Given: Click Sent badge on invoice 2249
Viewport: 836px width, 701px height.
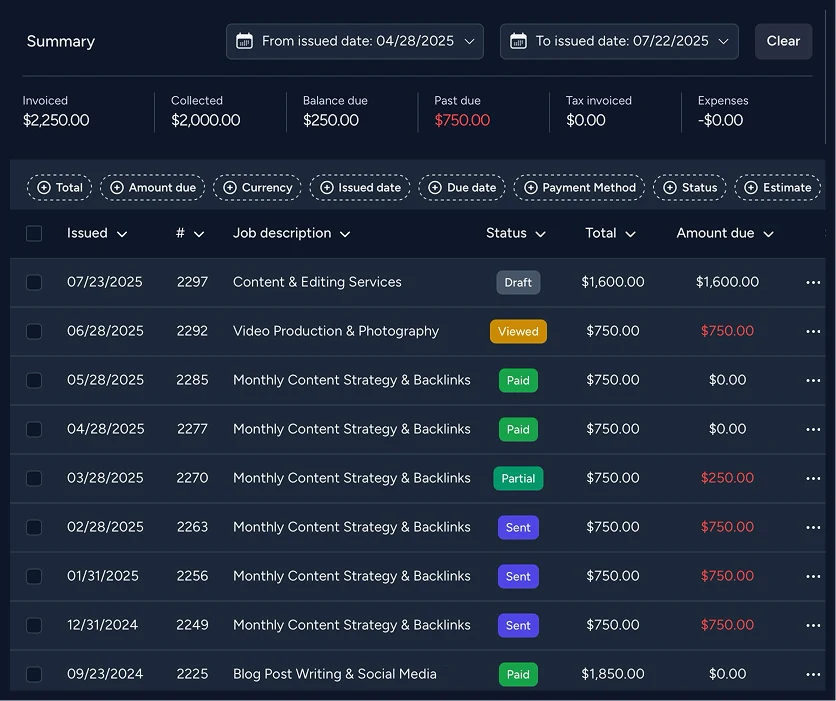Looking at the screenshot, I should tap(518, 626).
